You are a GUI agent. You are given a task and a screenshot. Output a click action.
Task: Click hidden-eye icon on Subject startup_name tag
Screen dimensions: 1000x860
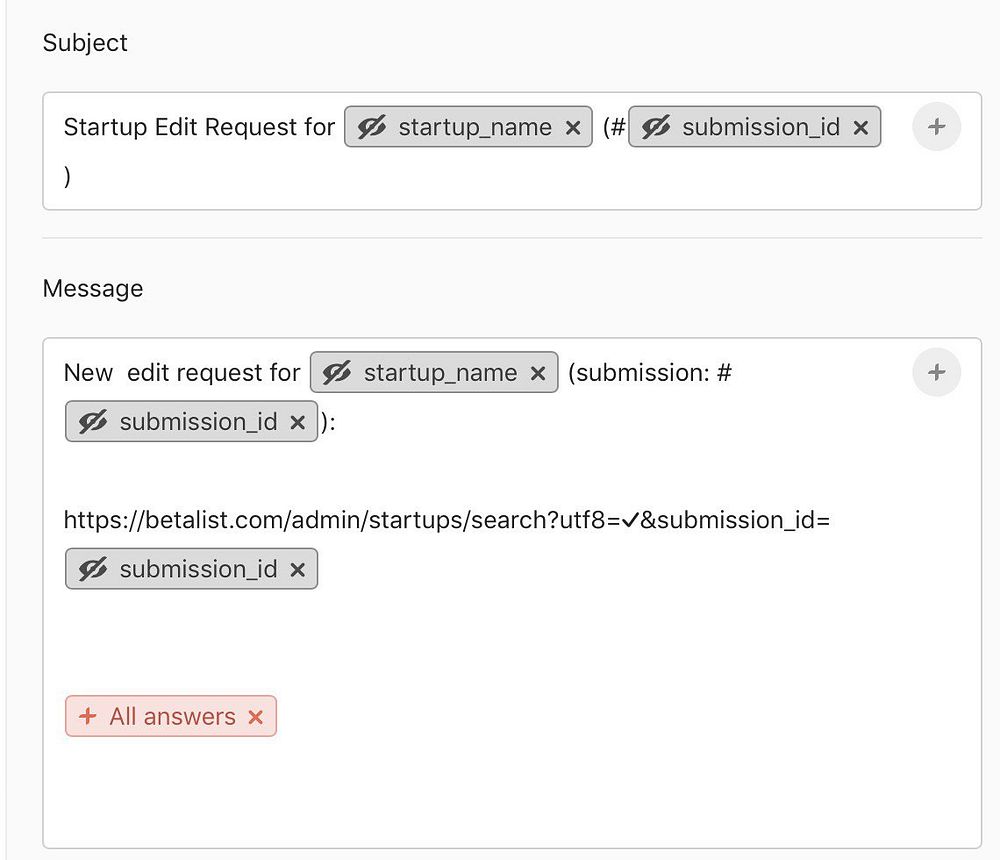pos(372,128)
